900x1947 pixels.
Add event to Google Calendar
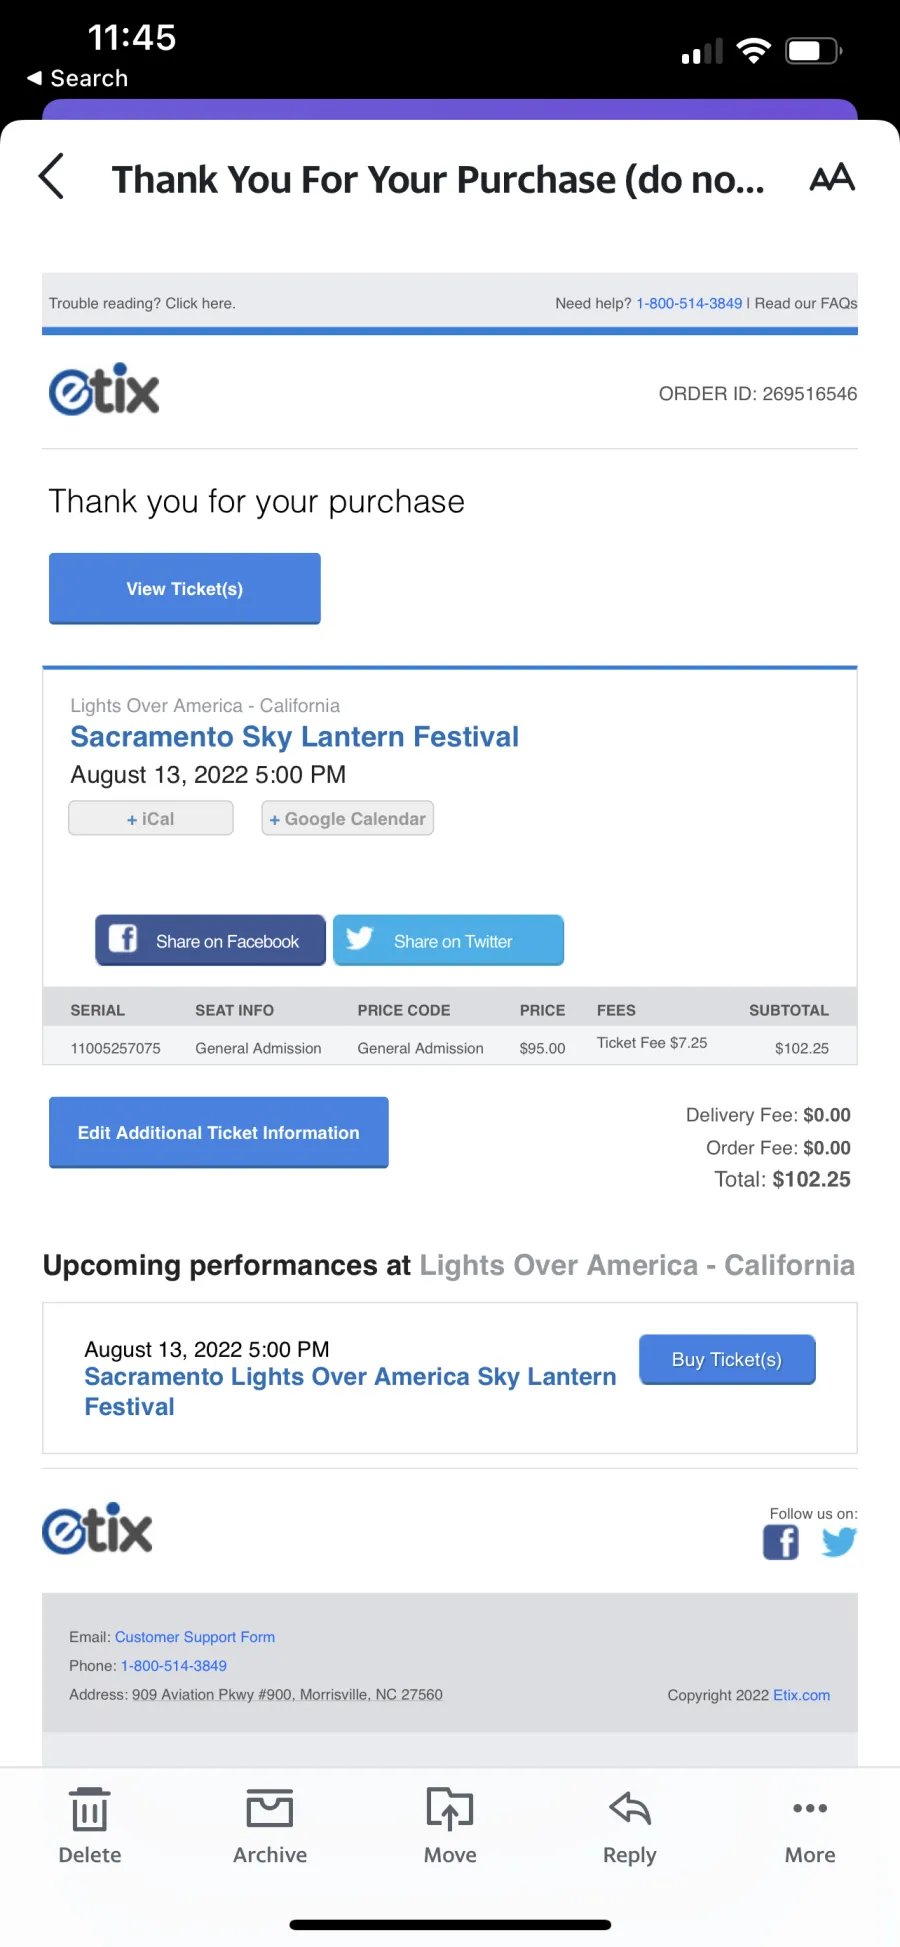(348, 818)
